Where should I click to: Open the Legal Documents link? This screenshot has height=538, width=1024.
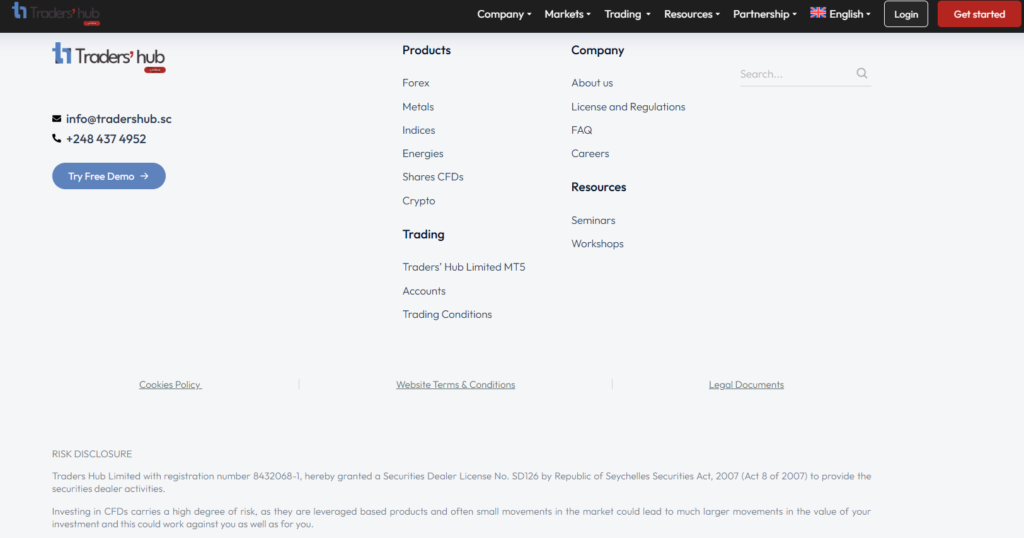[746, 385]
